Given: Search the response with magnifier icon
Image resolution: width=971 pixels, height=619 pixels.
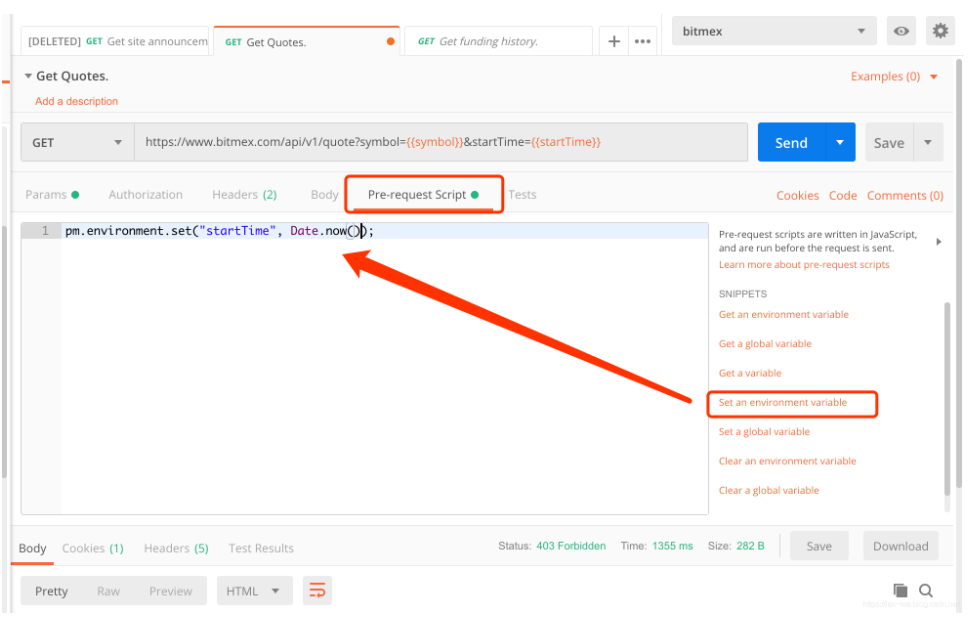Looking at the screenshot, I should coord(926,590).
